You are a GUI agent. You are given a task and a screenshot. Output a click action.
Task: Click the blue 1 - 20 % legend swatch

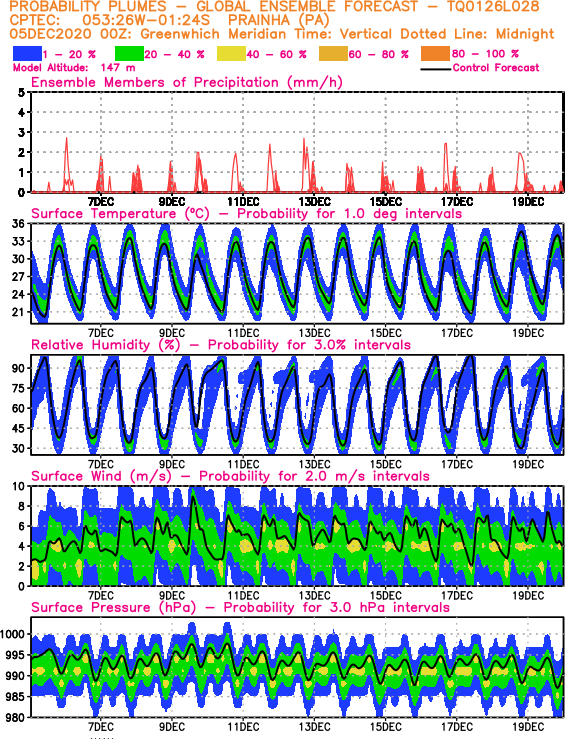(27, 54)
